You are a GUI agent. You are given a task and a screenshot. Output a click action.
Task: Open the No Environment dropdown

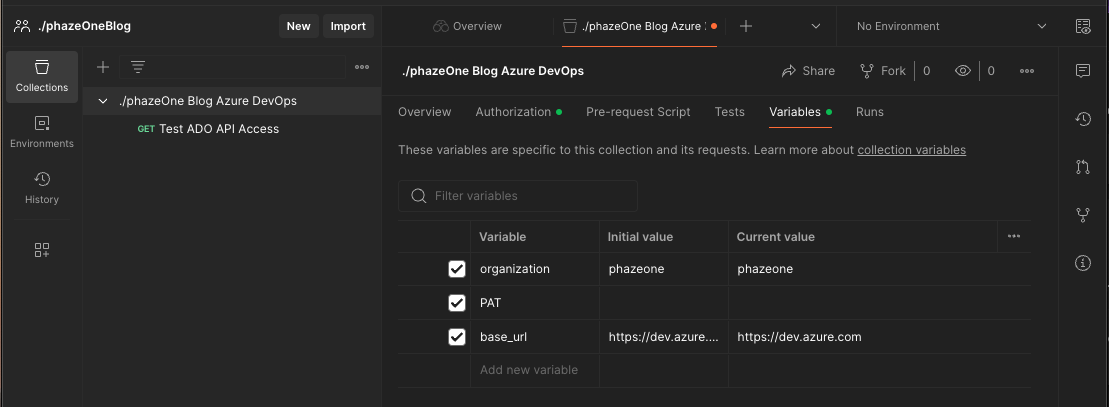951,26
